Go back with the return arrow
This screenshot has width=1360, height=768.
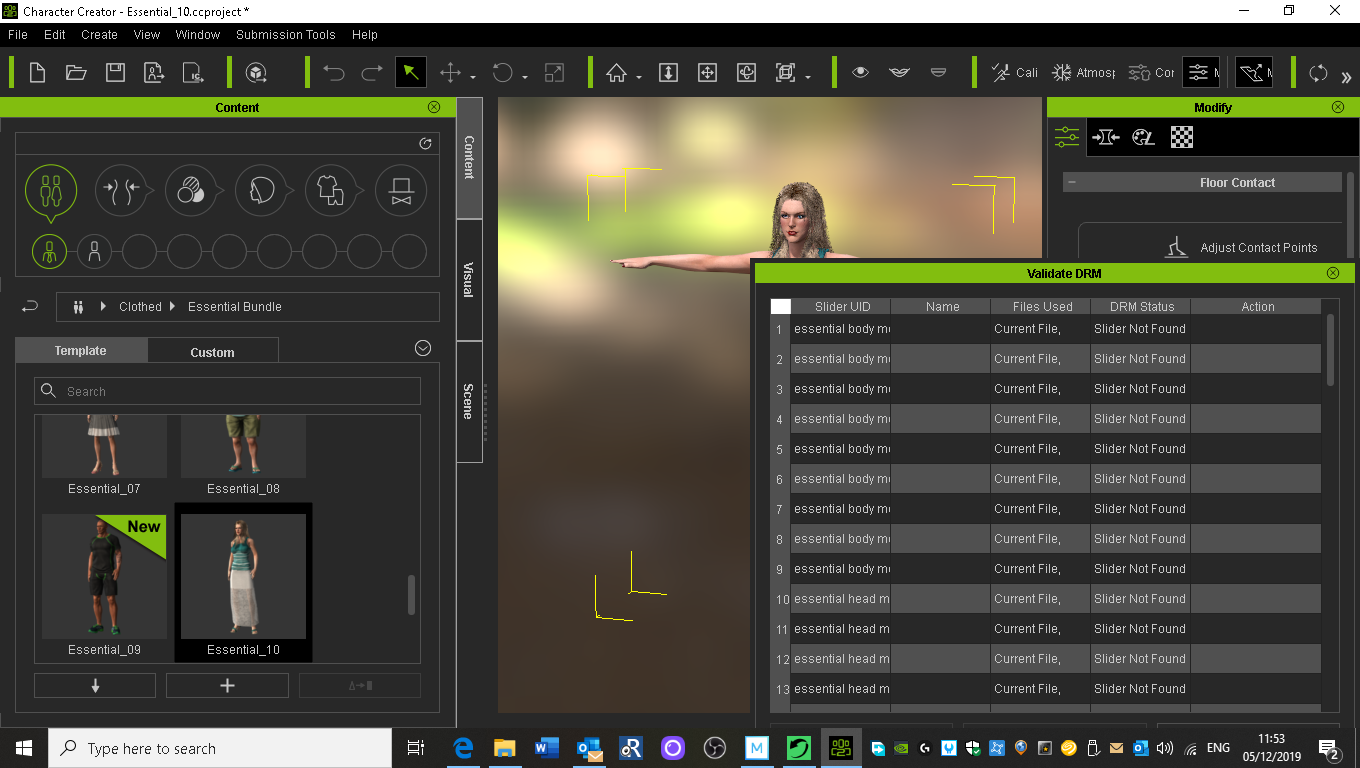click(30, 307)
